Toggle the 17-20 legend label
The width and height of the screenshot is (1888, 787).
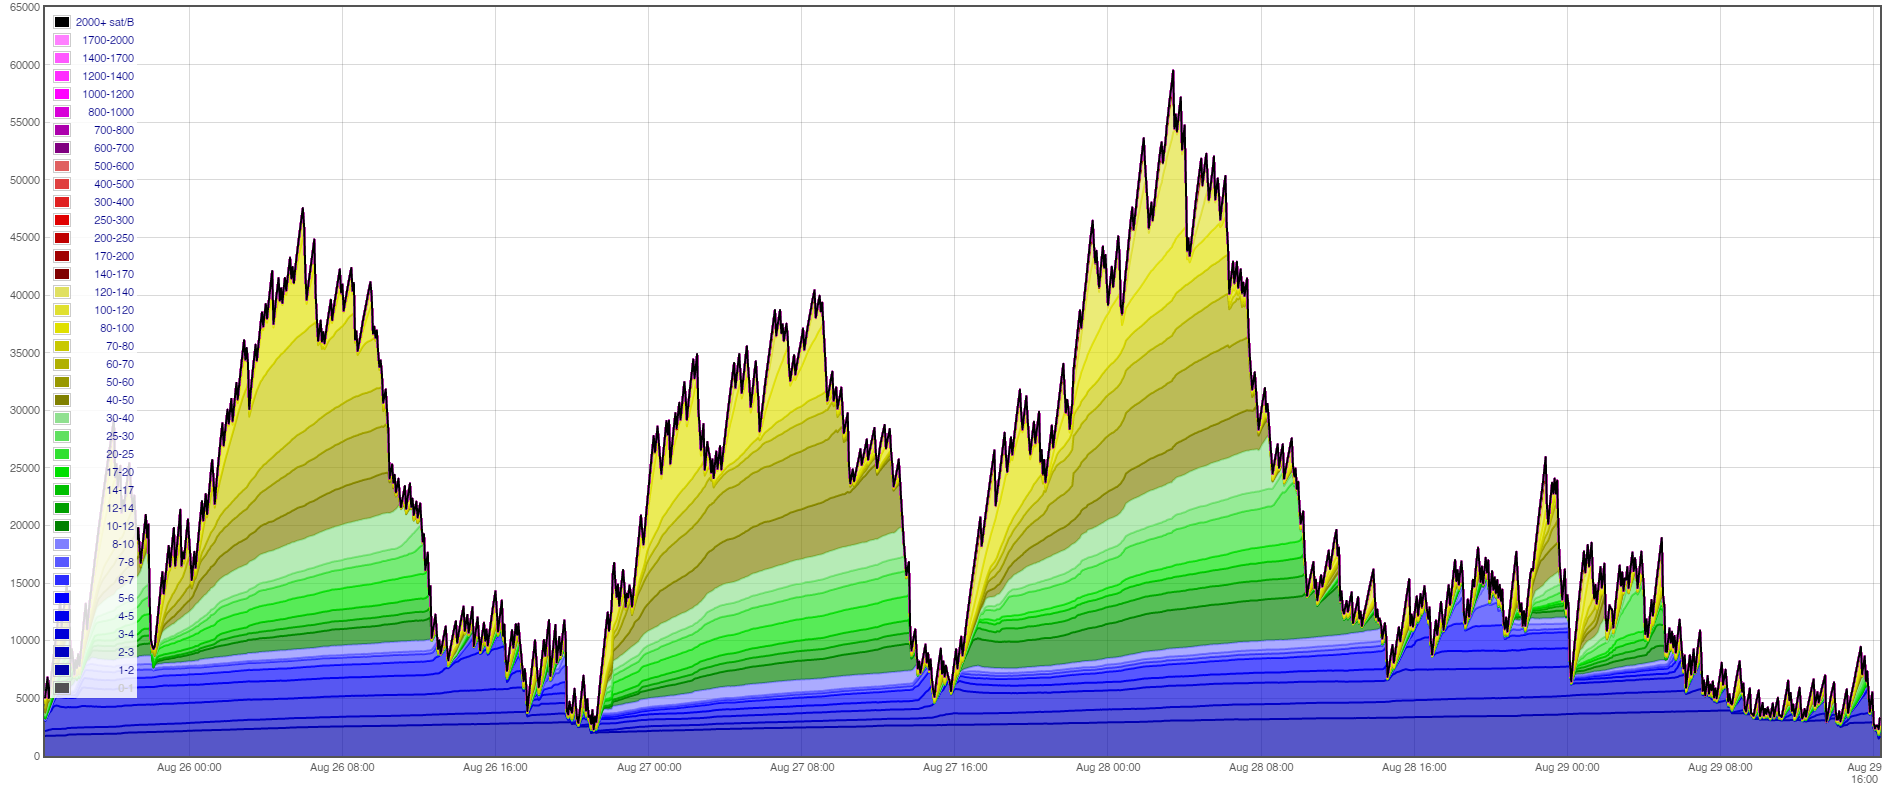click(x=120, y=472)
